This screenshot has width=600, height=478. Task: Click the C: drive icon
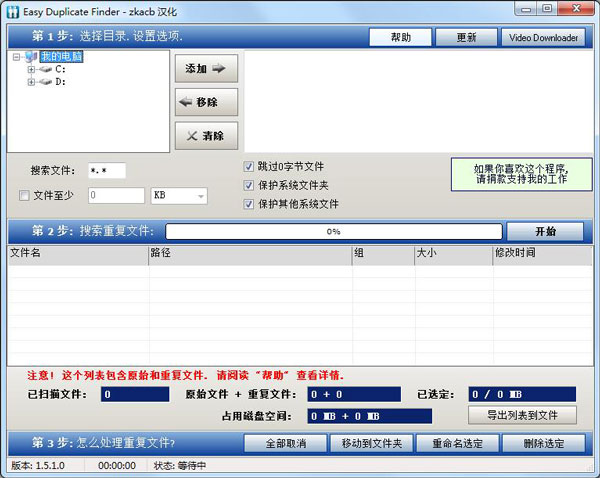(x=45, y=69)
